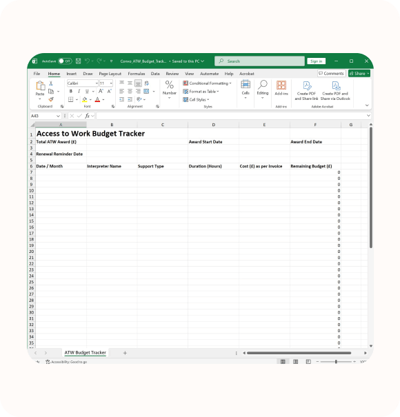Click the Copy icon
This screenshot has width=400, height=417.
pyautogui.click(x=51, y=91)
